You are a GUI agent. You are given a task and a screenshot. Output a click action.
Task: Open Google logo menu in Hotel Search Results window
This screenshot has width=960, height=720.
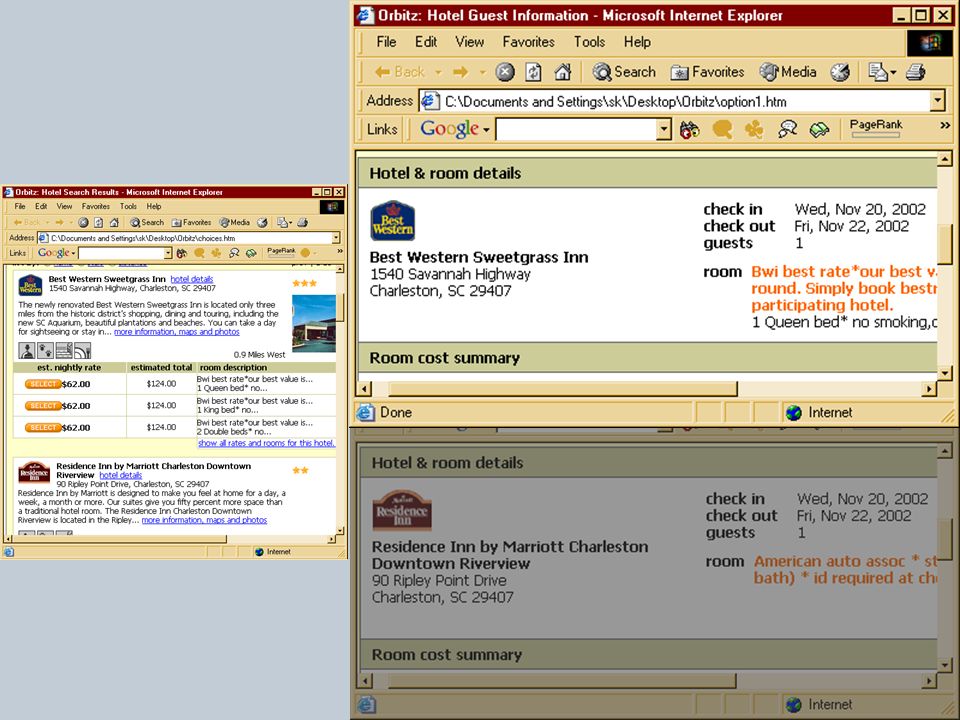point(56,252)
